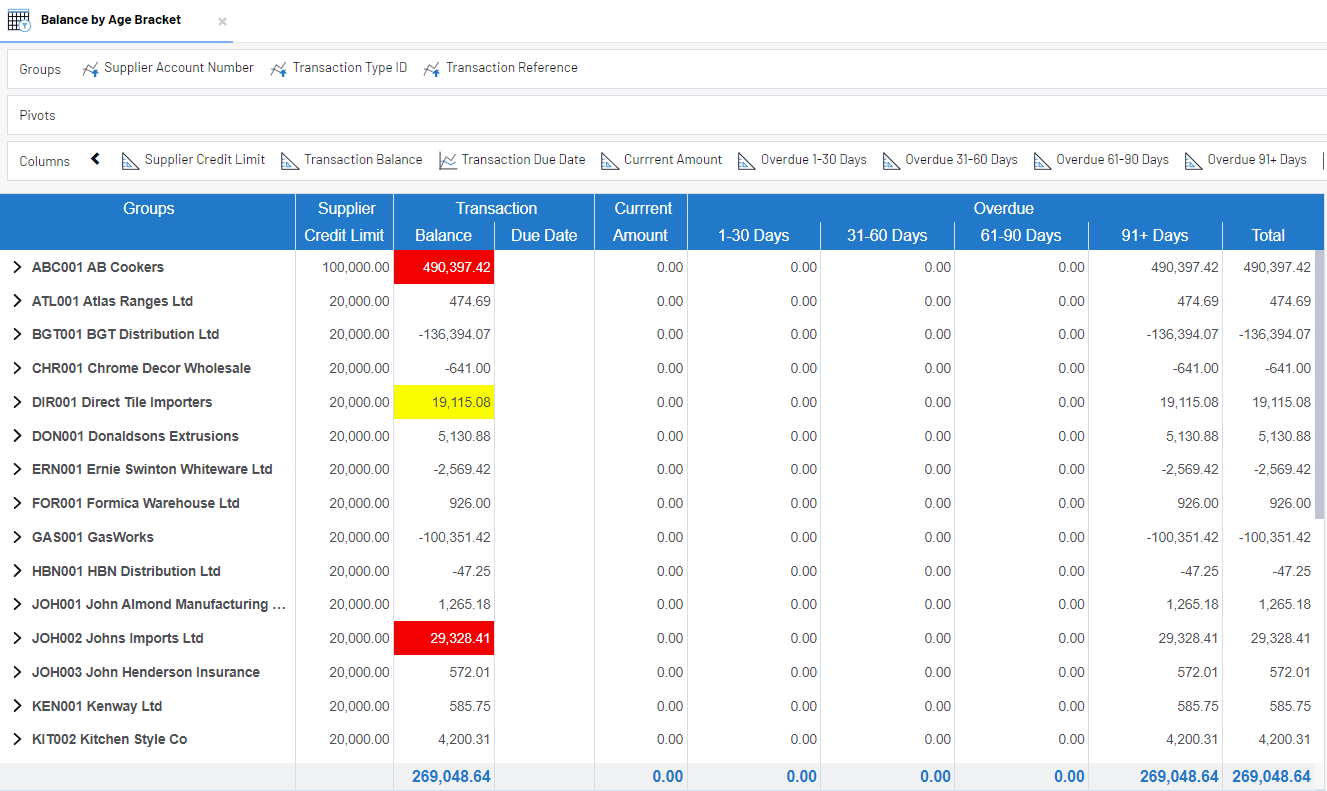
Task: Expand the ABC001 AB Cookers row
Action: [x=17, y=267]
